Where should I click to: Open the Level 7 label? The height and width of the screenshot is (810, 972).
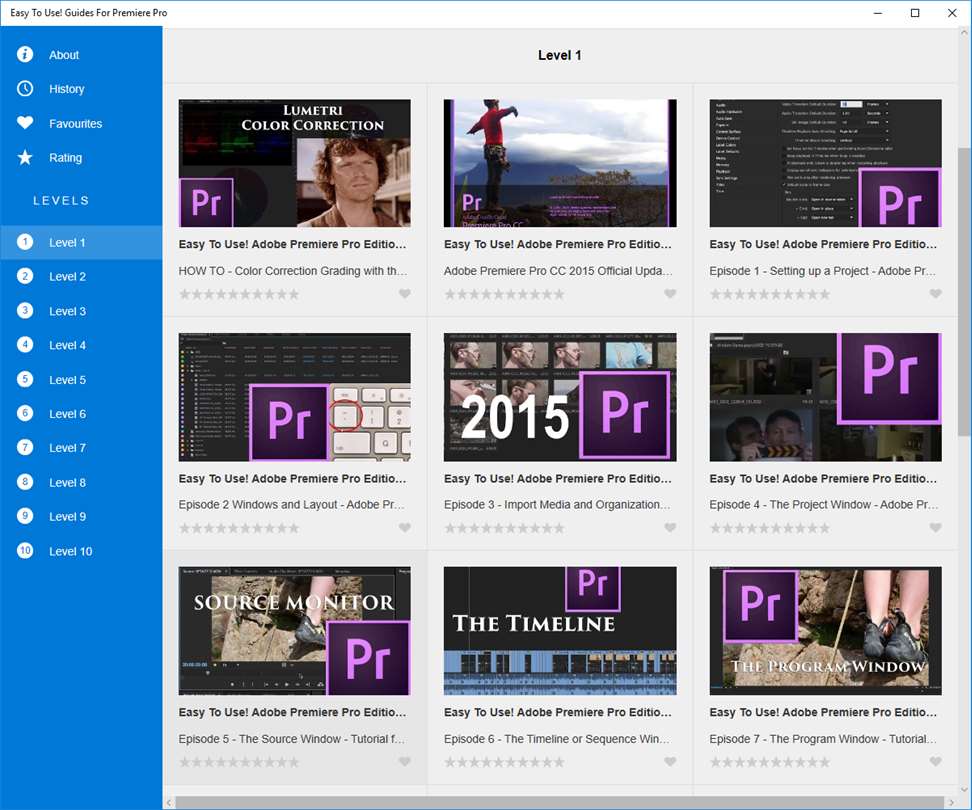point(68,448)
